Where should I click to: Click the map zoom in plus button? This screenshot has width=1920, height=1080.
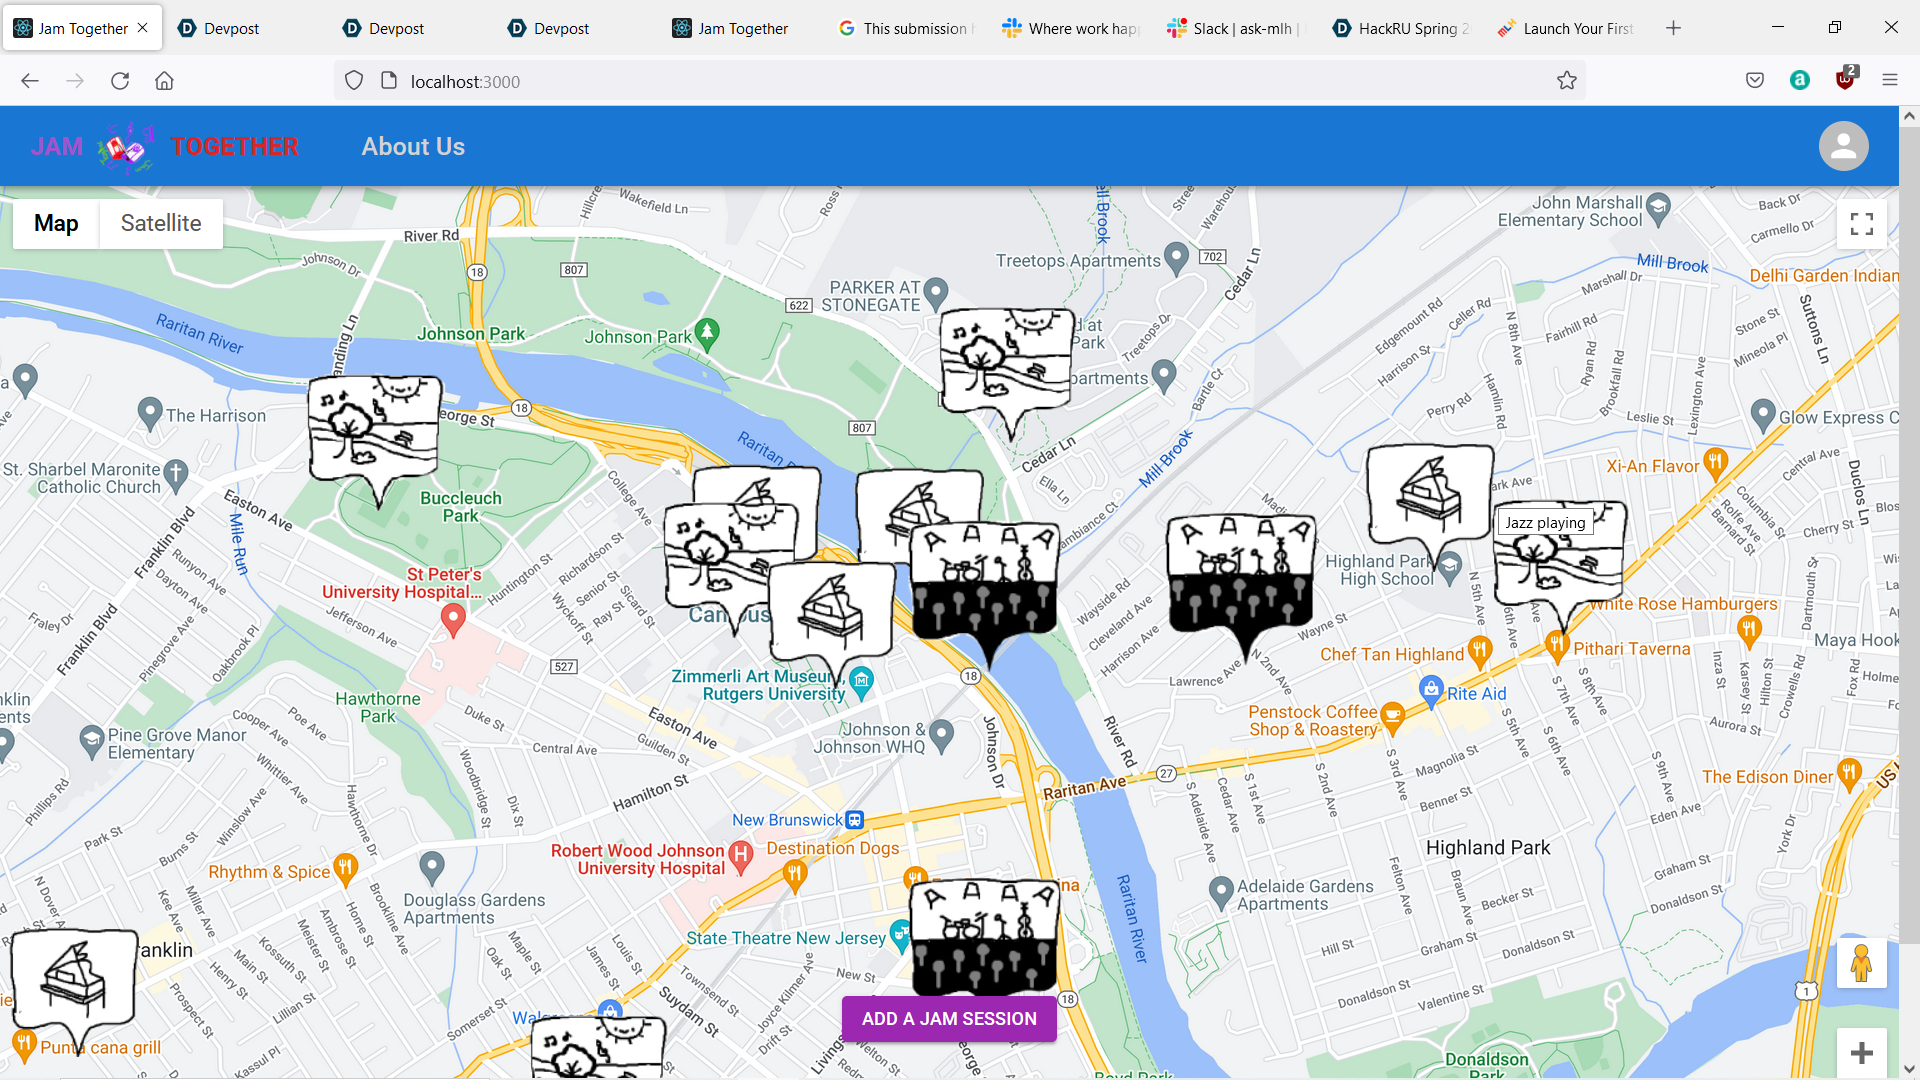(1861, 1052)
